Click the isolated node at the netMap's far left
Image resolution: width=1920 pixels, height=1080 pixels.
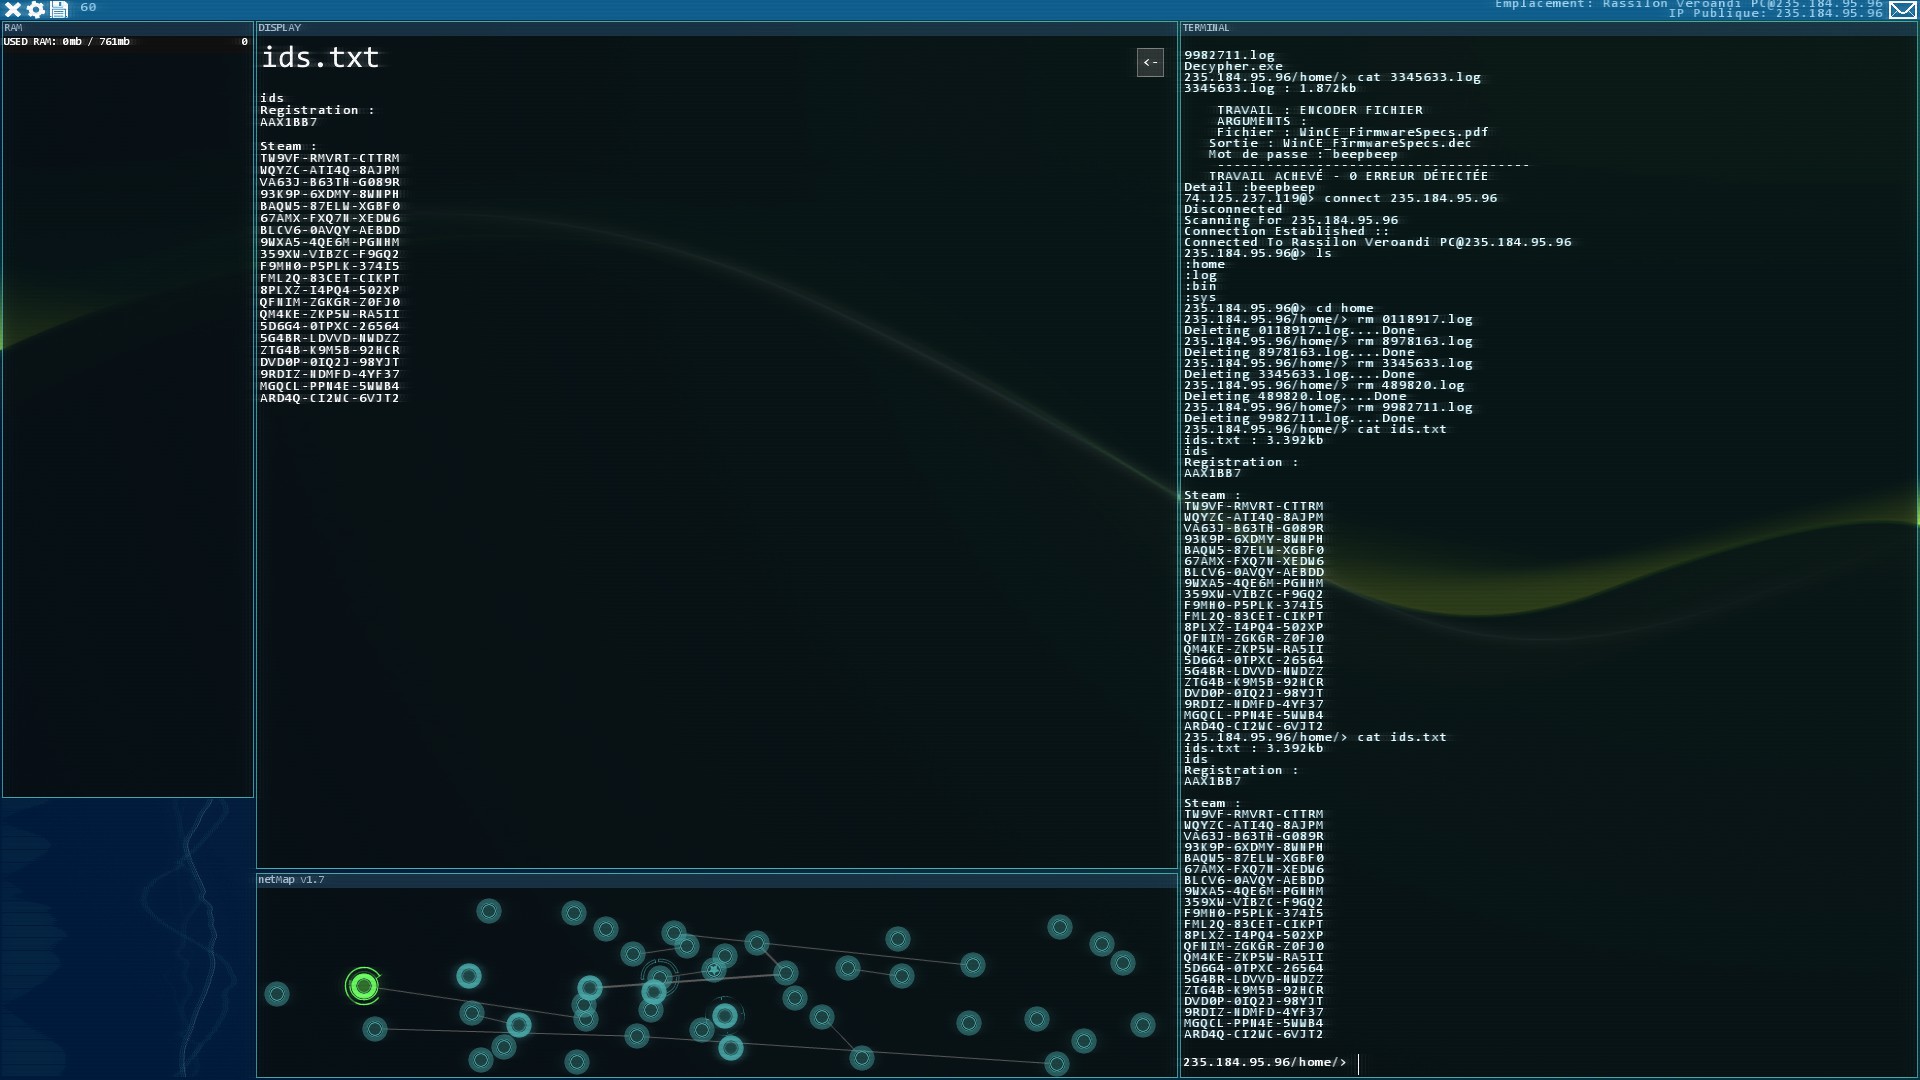pos(277,995)
